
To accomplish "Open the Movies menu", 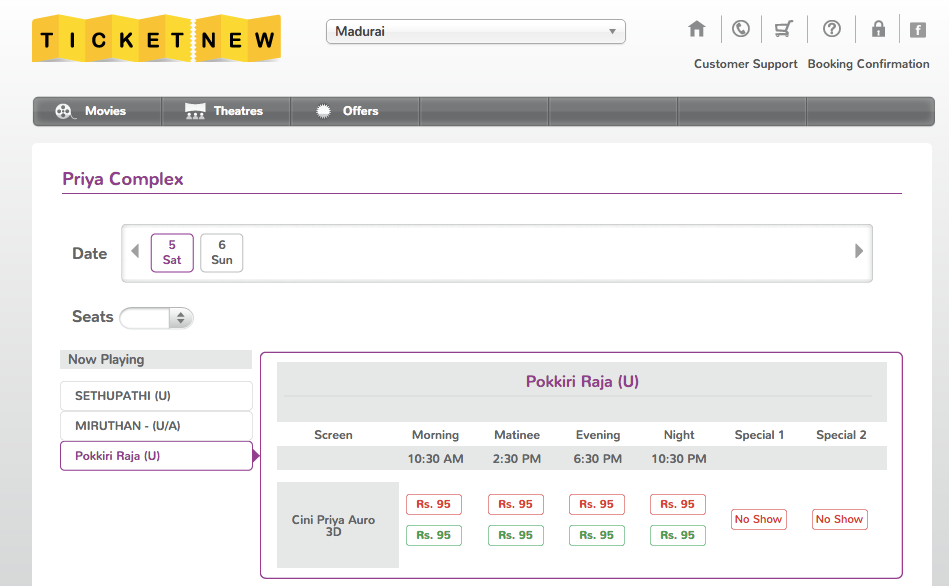I will tap(97, 111).
